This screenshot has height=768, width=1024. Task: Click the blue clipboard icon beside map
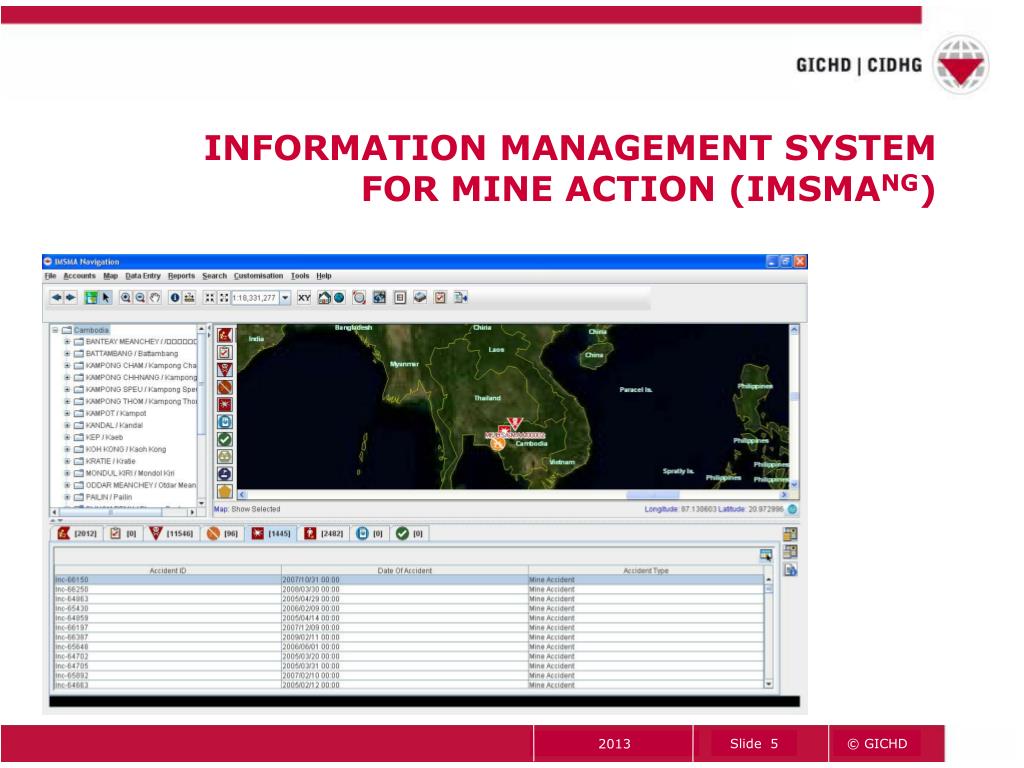click(225, 423)
